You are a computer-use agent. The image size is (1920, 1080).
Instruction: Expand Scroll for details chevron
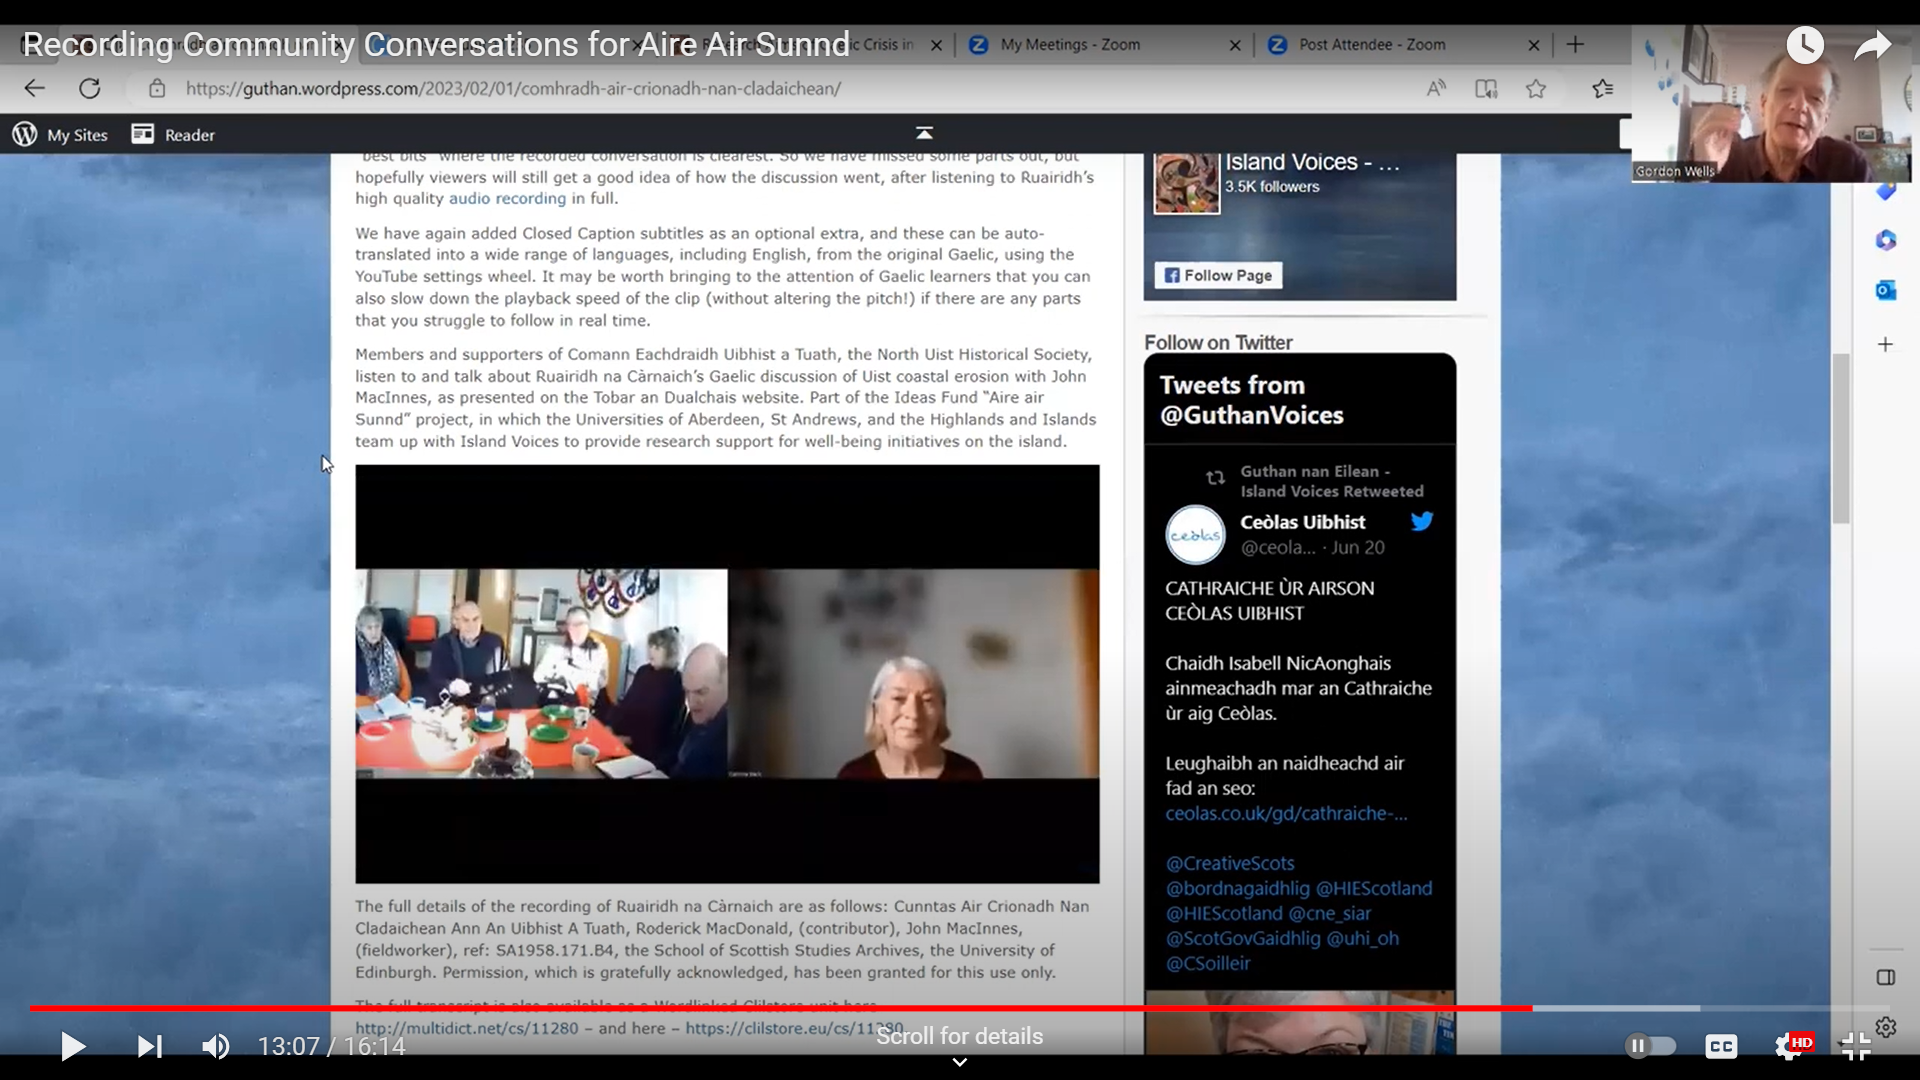click(959, 1062)
